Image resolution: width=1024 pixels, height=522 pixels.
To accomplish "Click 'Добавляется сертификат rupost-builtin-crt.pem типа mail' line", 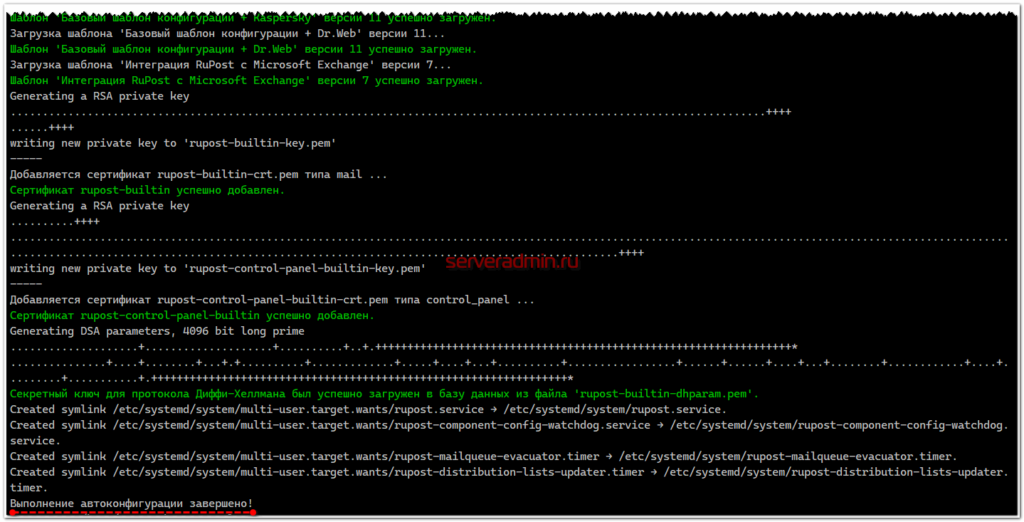I will (198, 174).
